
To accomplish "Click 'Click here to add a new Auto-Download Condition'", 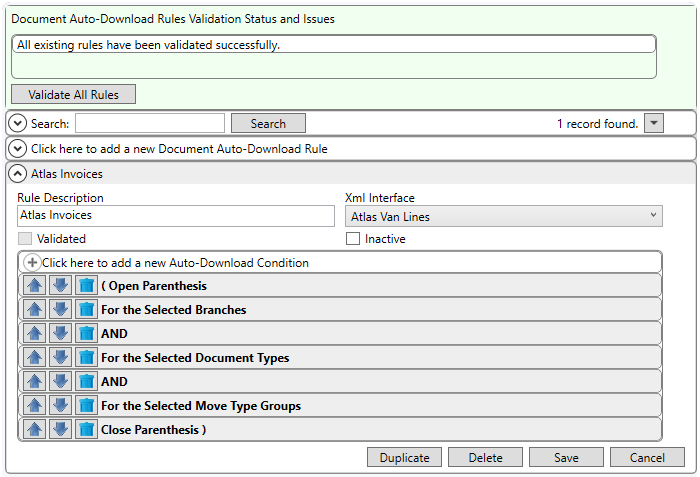I will (x=175, y=263).
